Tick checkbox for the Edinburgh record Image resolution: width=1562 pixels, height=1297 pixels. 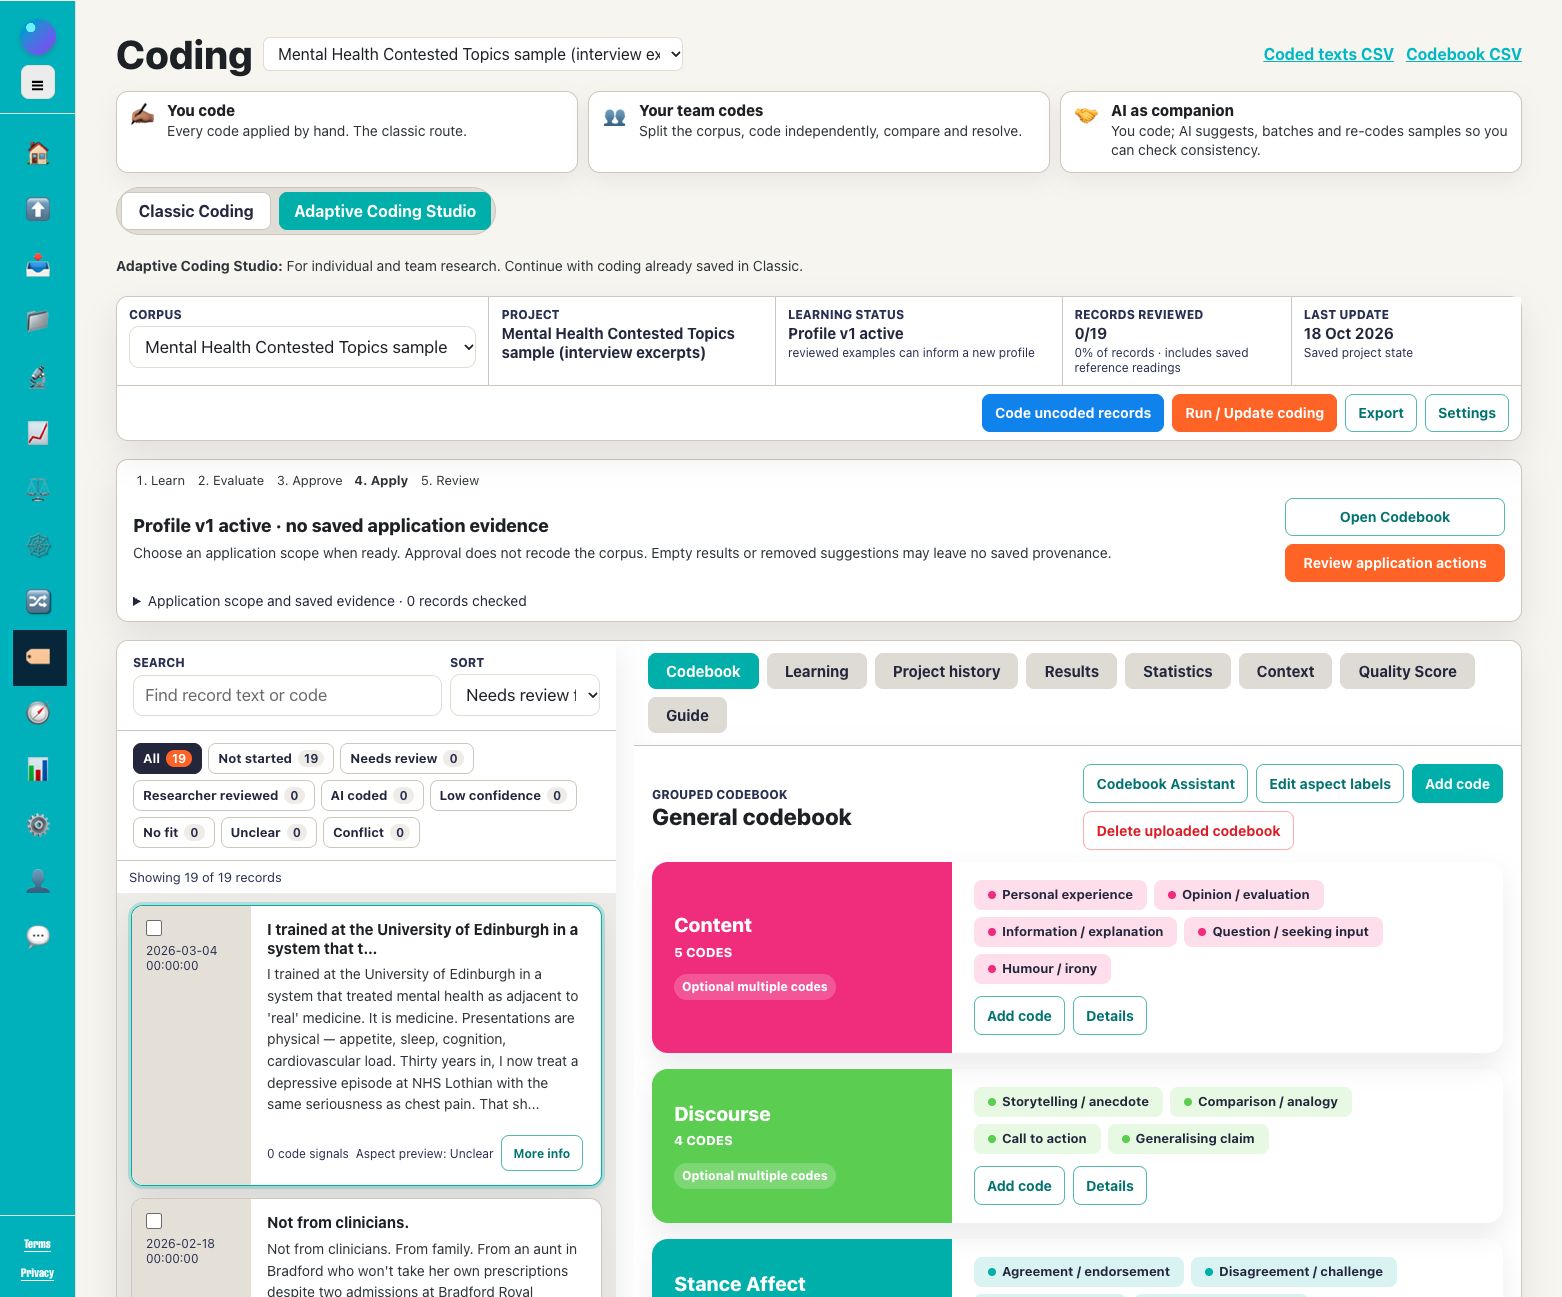point(154,928)
